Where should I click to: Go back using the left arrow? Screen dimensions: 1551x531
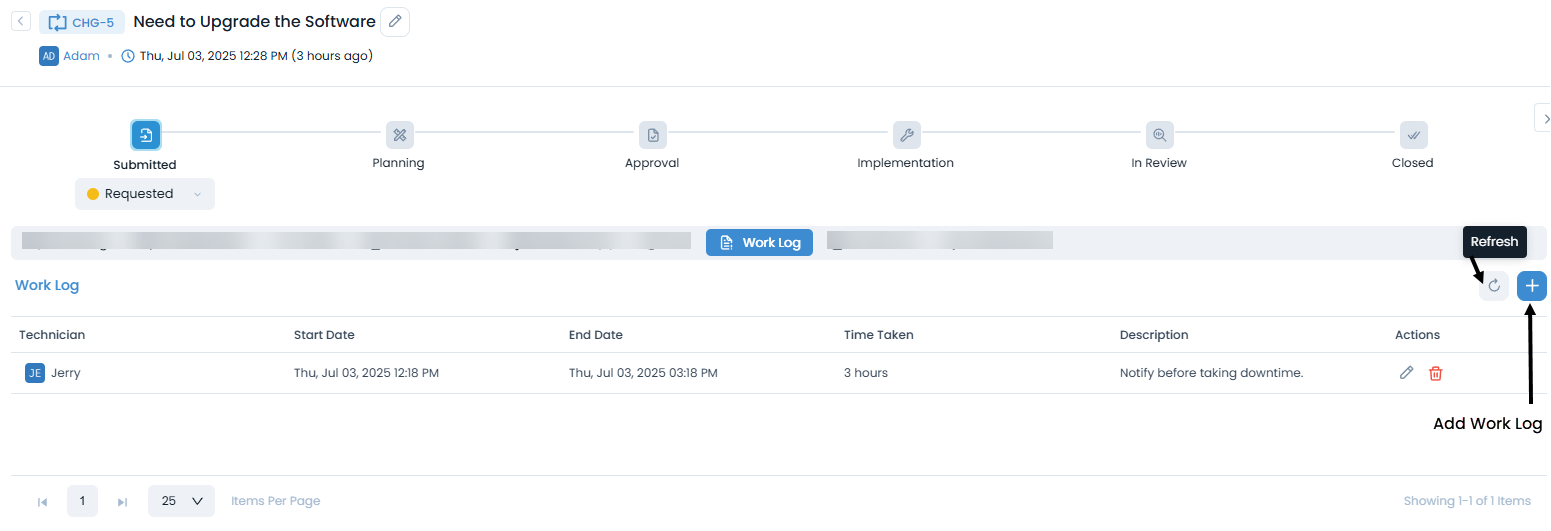click(20, 21)
